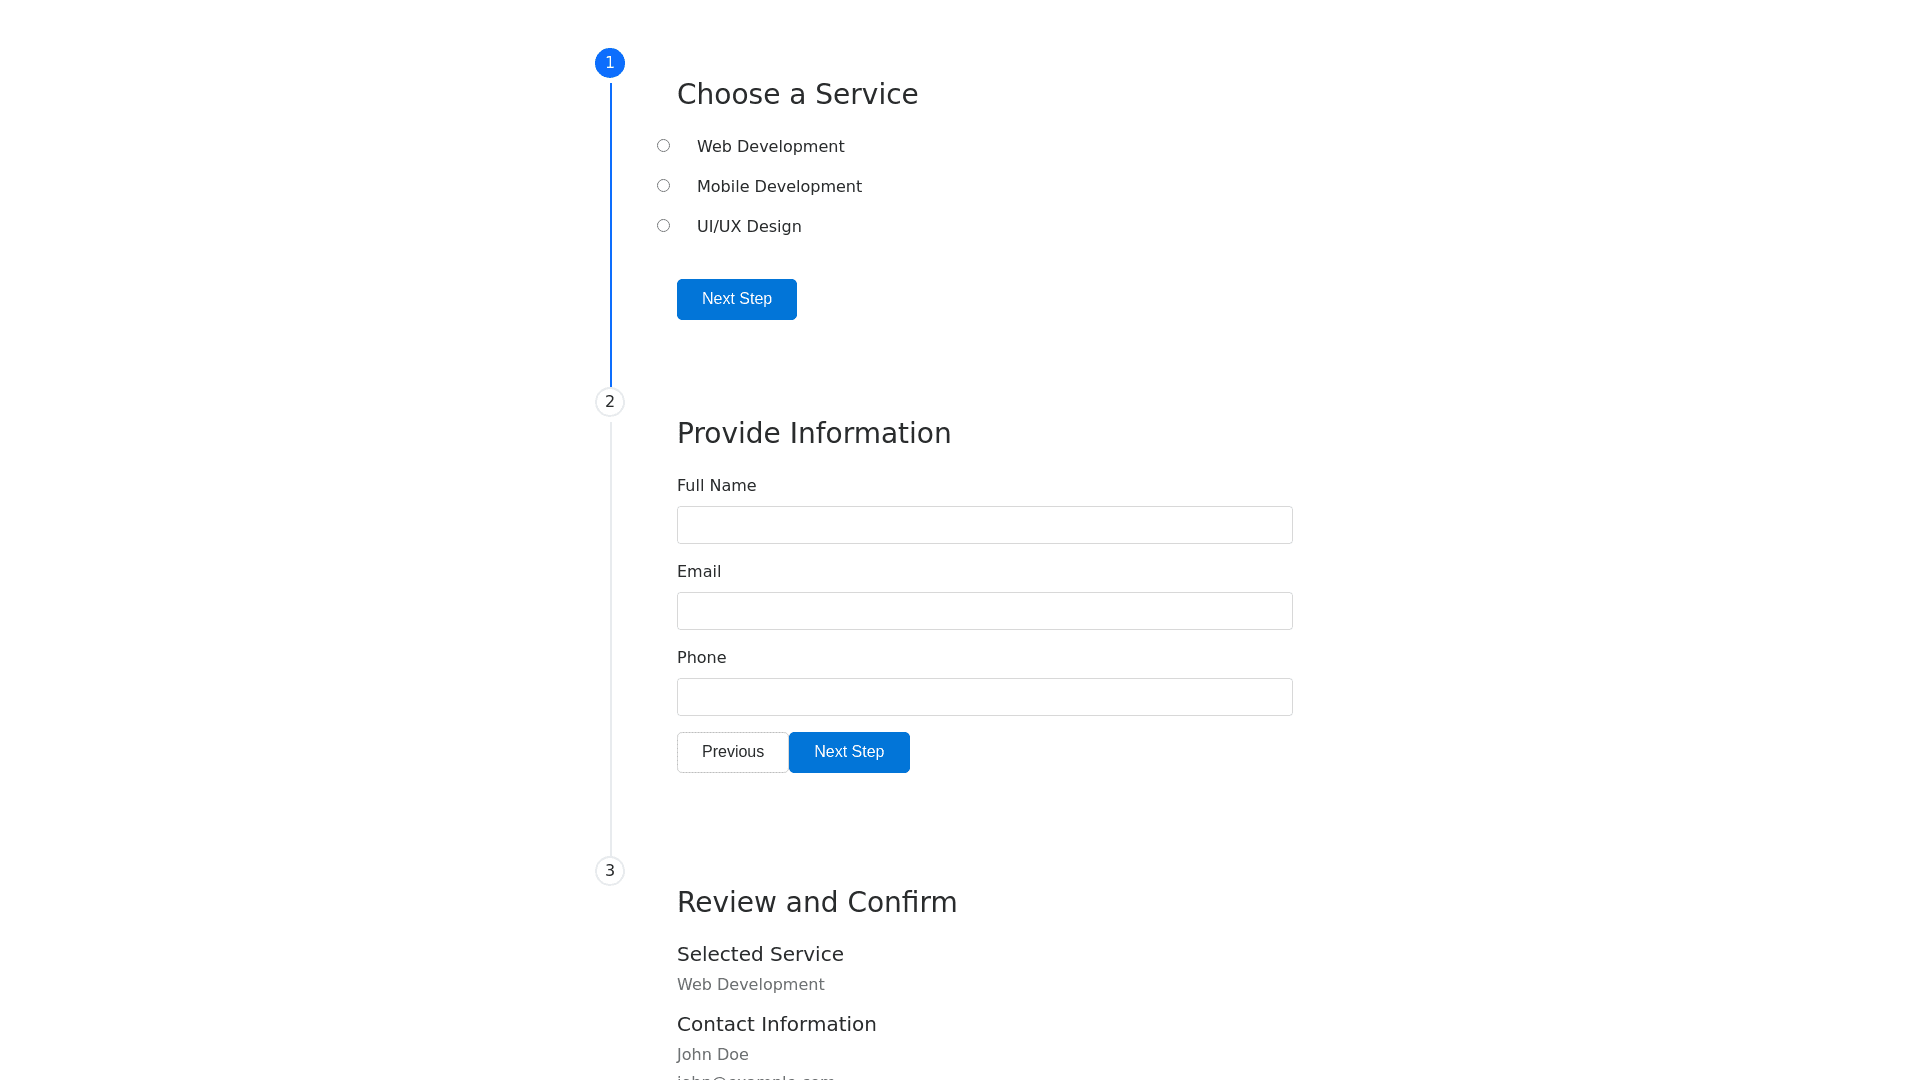Viewport: 1920px width, 1080px height.
Task: Click the Provide Information heading
Action: point(813,433)
